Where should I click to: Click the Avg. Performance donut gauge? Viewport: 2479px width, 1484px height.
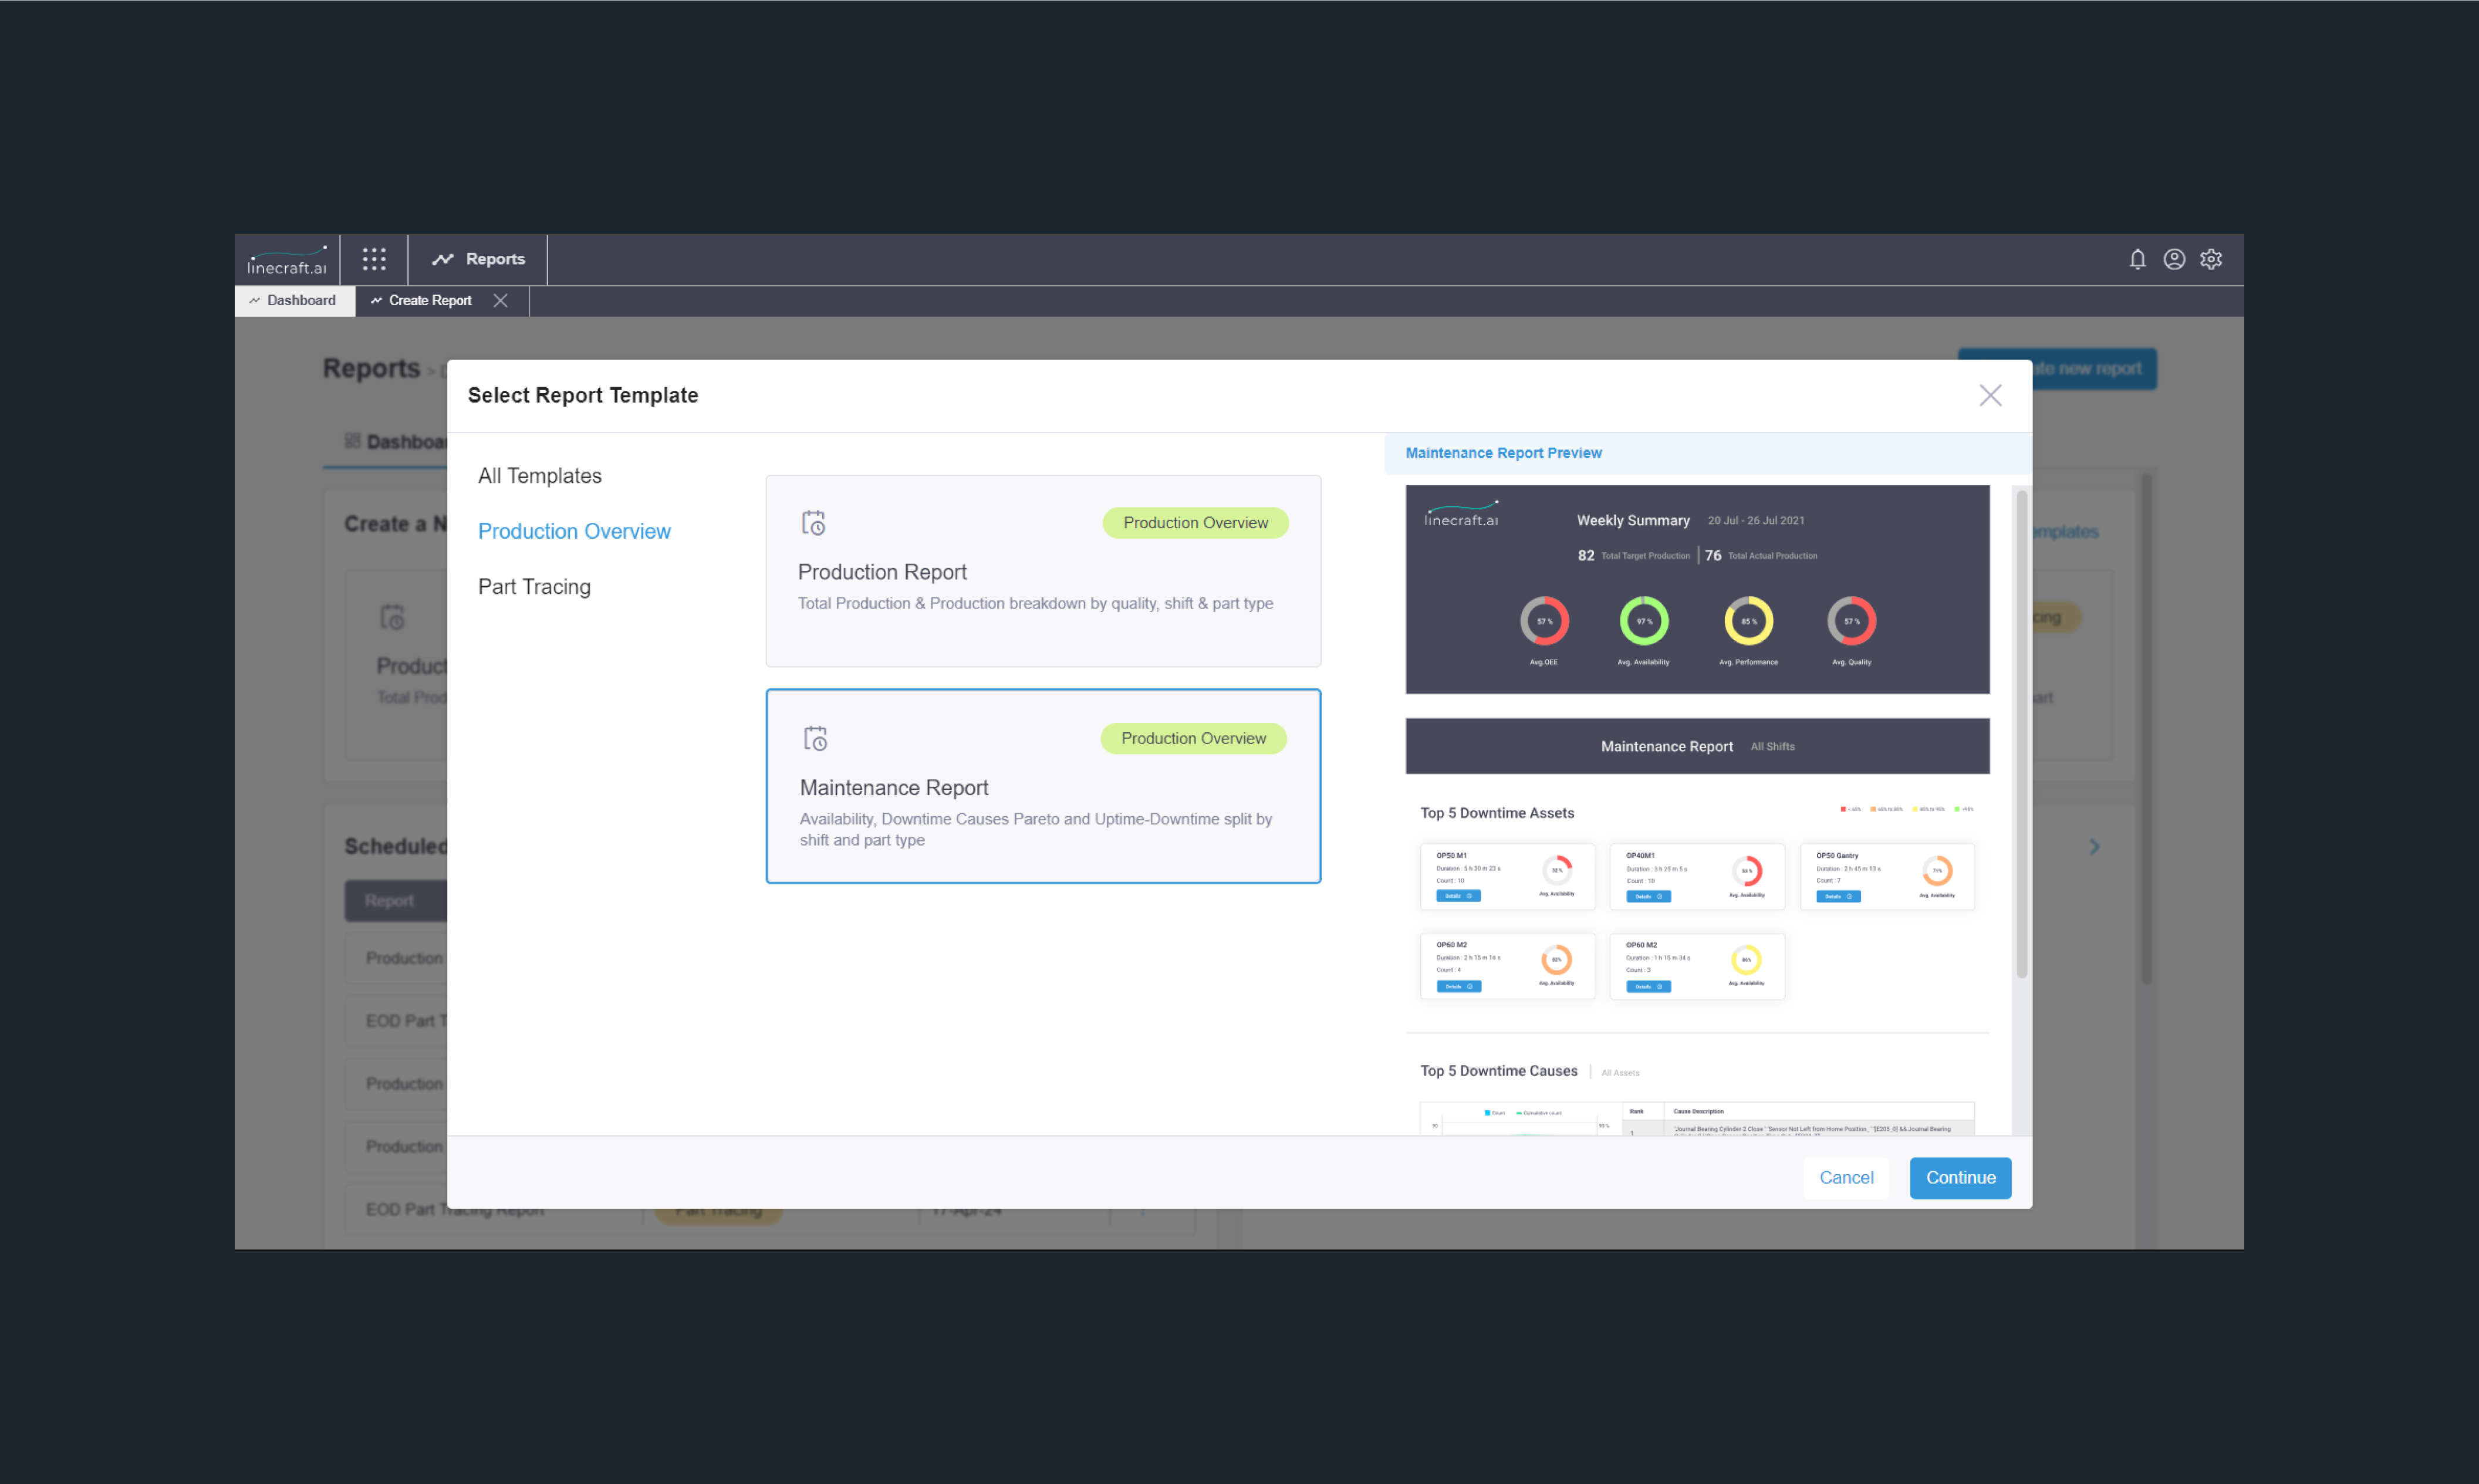1748,622
